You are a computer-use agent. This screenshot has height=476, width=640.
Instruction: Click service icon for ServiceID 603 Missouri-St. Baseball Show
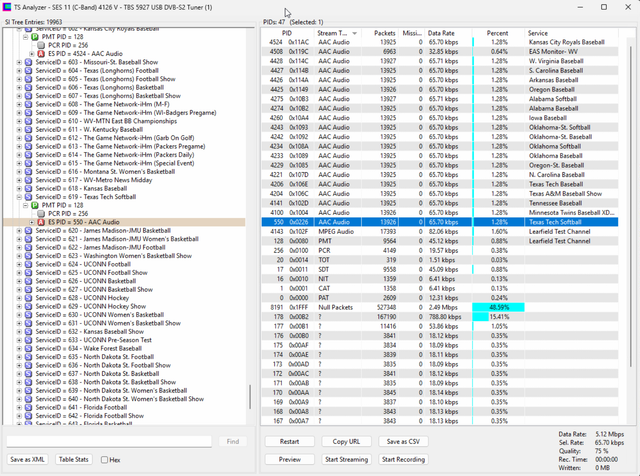[28, 62]
